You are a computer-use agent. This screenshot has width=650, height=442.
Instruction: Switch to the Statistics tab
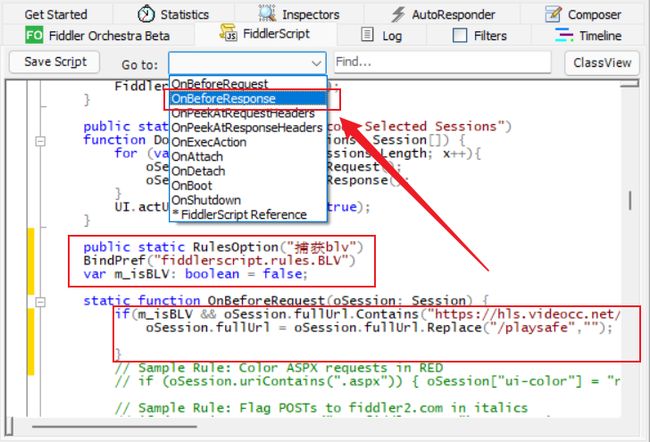coord(173,15)
